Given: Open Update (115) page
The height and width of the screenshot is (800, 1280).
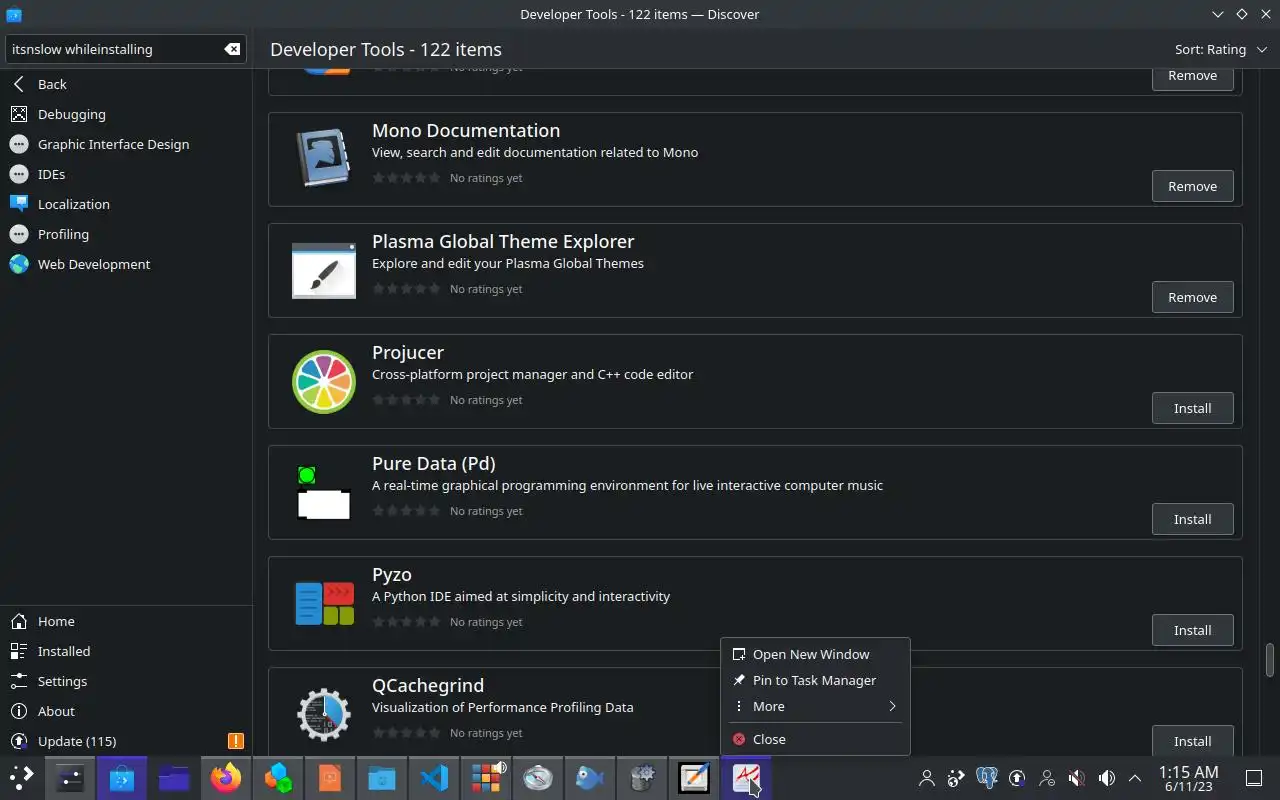Looking at the screenshot, I should tap(126, 741).
